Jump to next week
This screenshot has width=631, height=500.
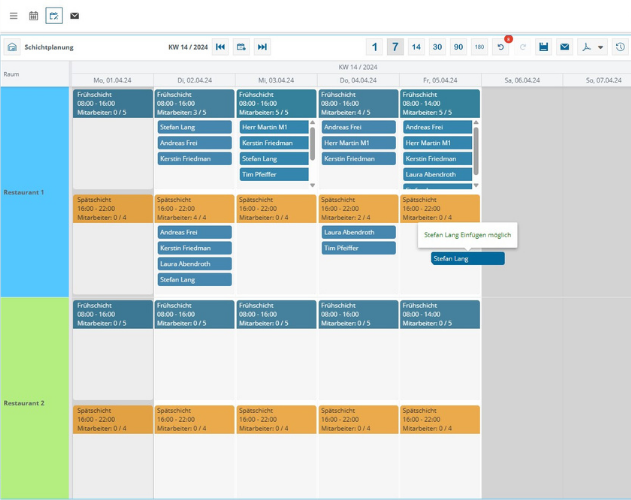(x=262, y=47)
